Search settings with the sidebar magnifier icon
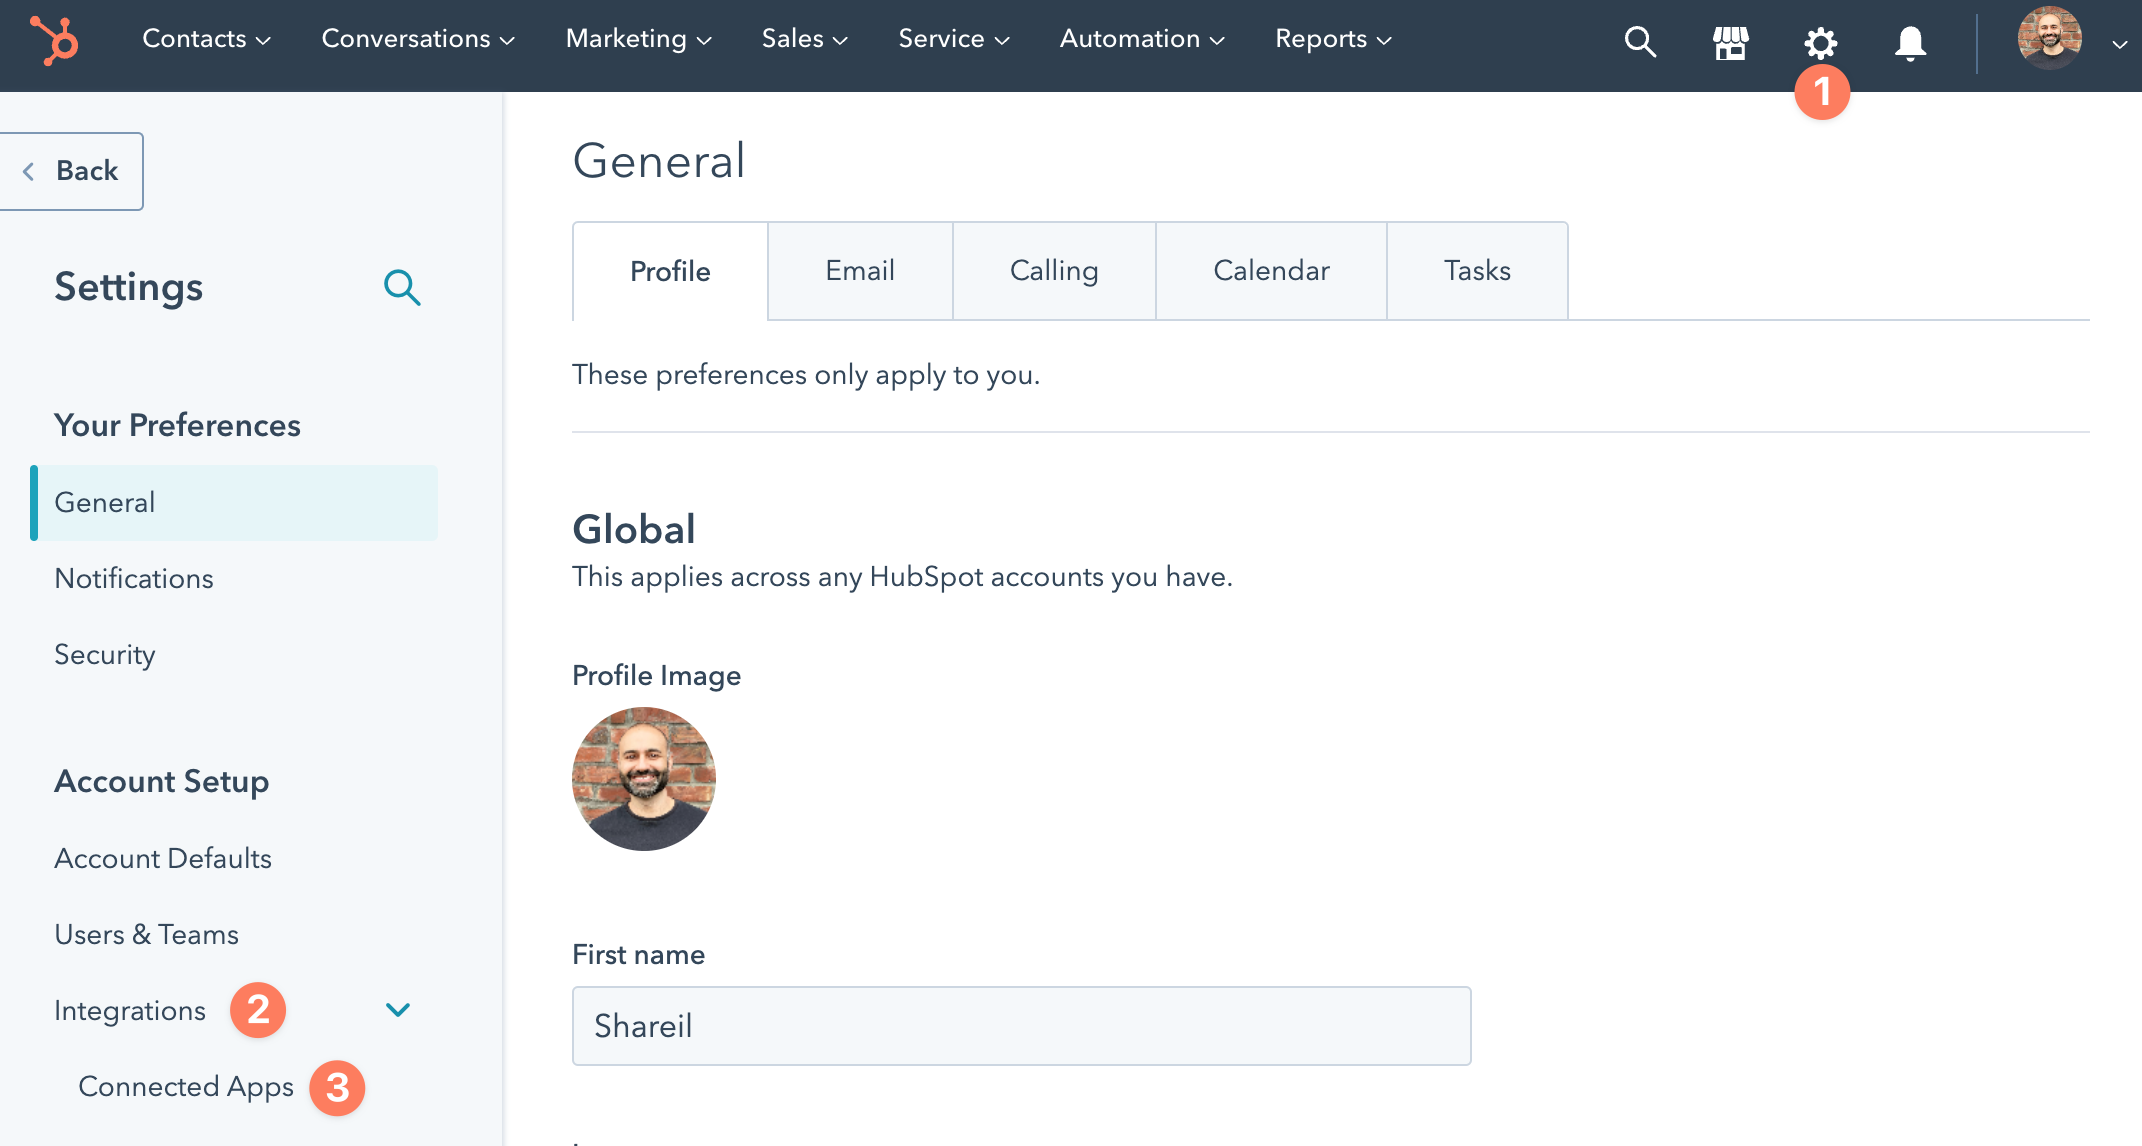 [x=402, y=287]
